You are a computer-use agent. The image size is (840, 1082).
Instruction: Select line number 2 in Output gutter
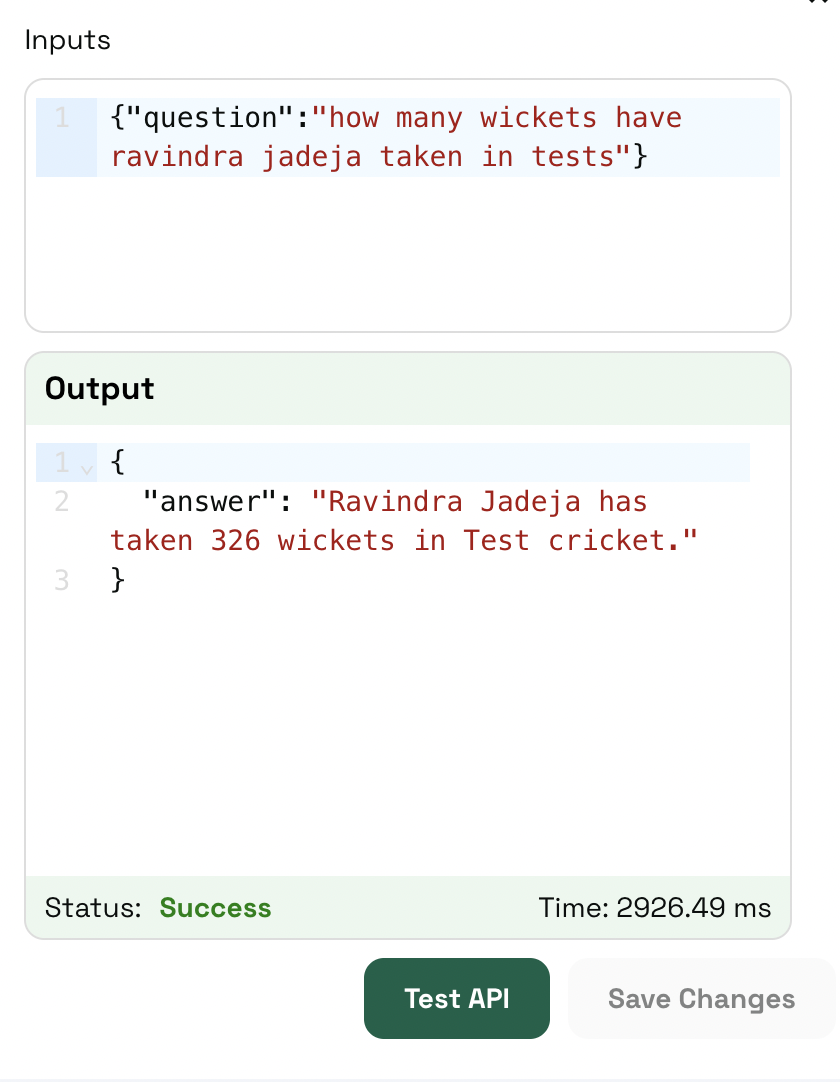[62, 501]
